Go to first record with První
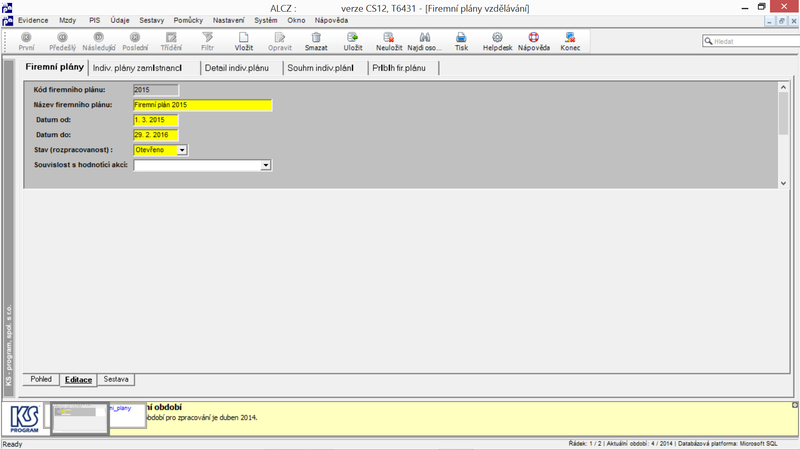800x450 pixels. coord(27,41)
